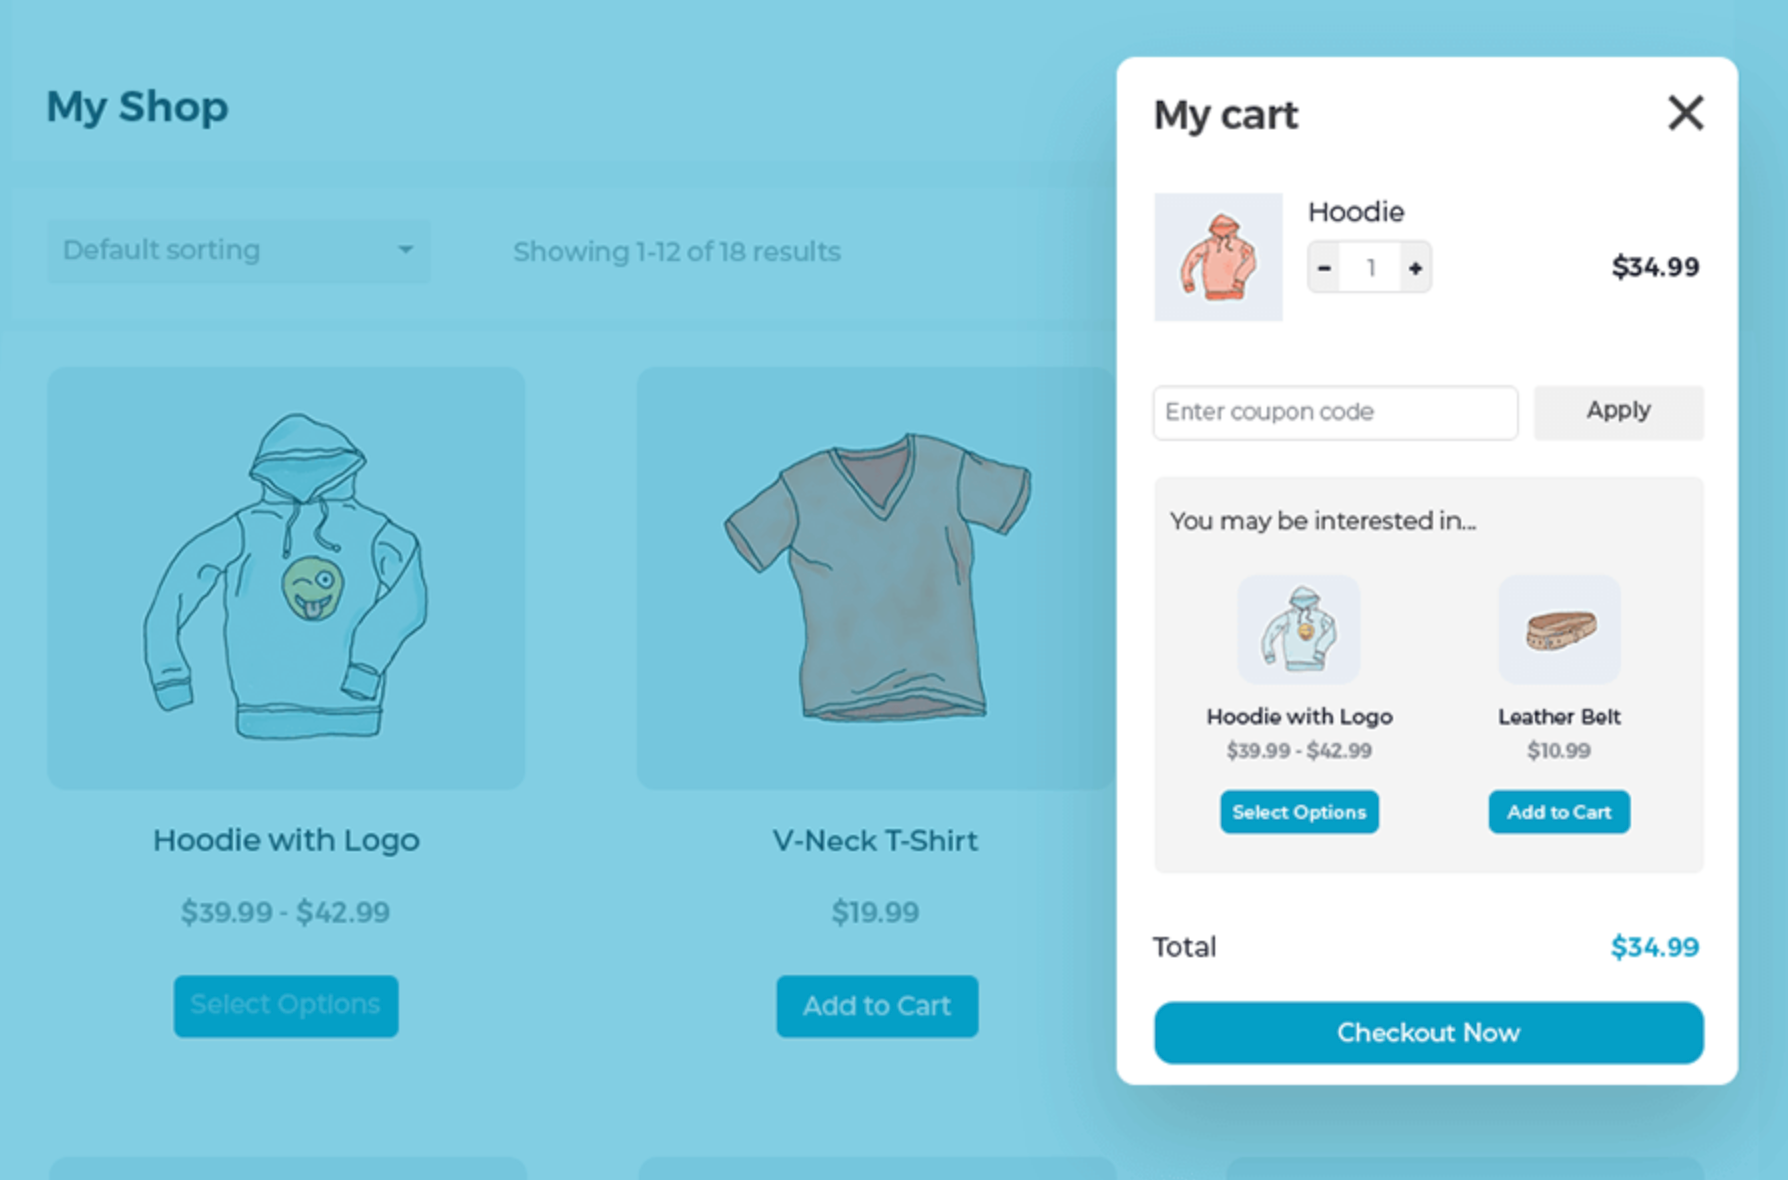Viewport: 1788px width, 1180px height.
Task: Open the suggested Hoodie with Logo thumbnail
Action: (1299, 629)
